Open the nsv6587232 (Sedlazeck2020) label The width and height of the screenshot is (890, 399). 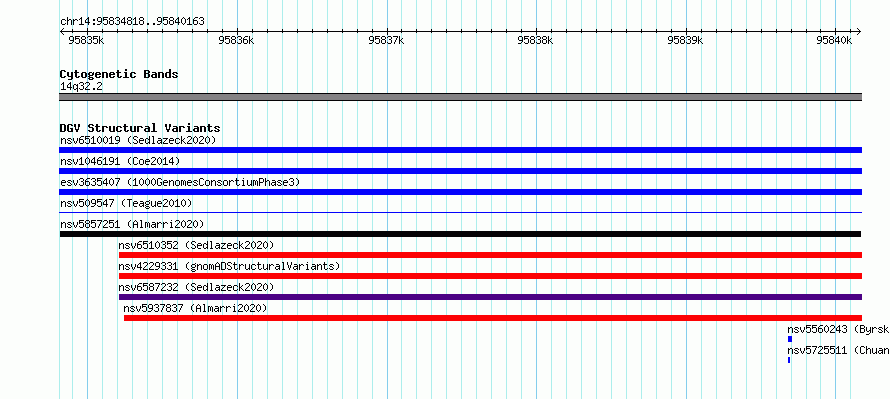click(196, 287)
